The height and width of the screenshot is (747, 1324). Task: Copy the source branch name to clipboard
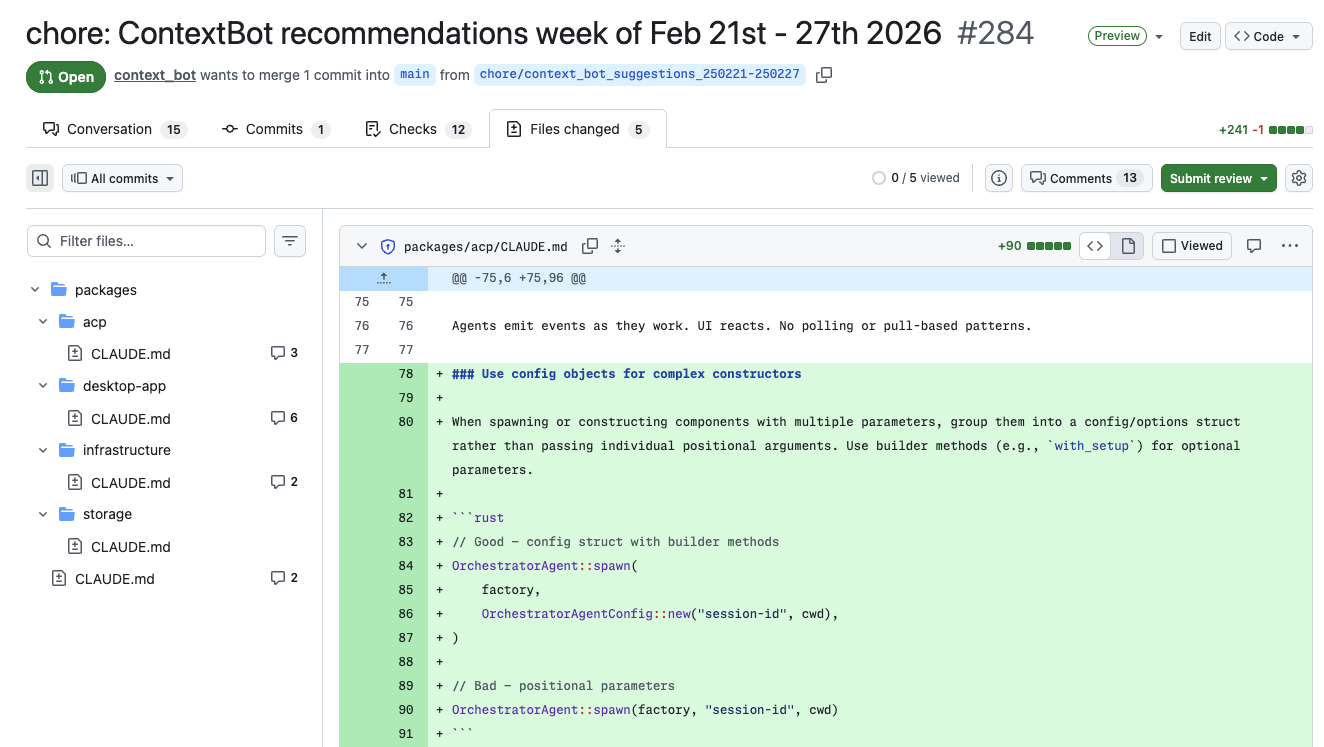[x=824, y=74]
